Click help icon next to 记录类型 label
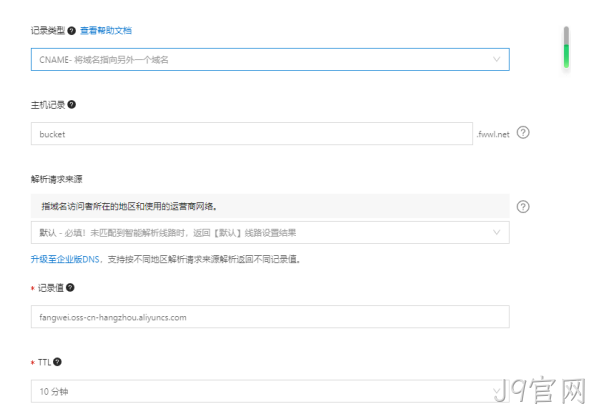 coord(71,31)
